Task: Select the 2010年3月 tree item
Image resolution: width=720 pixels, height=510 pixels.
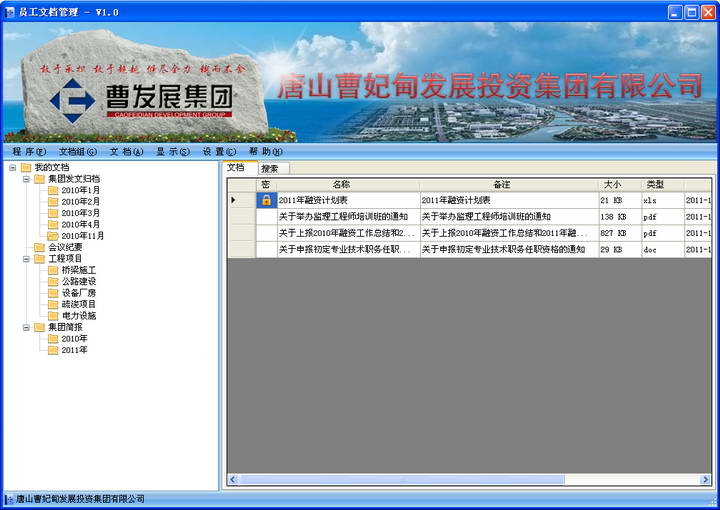Action: point(80,213)
